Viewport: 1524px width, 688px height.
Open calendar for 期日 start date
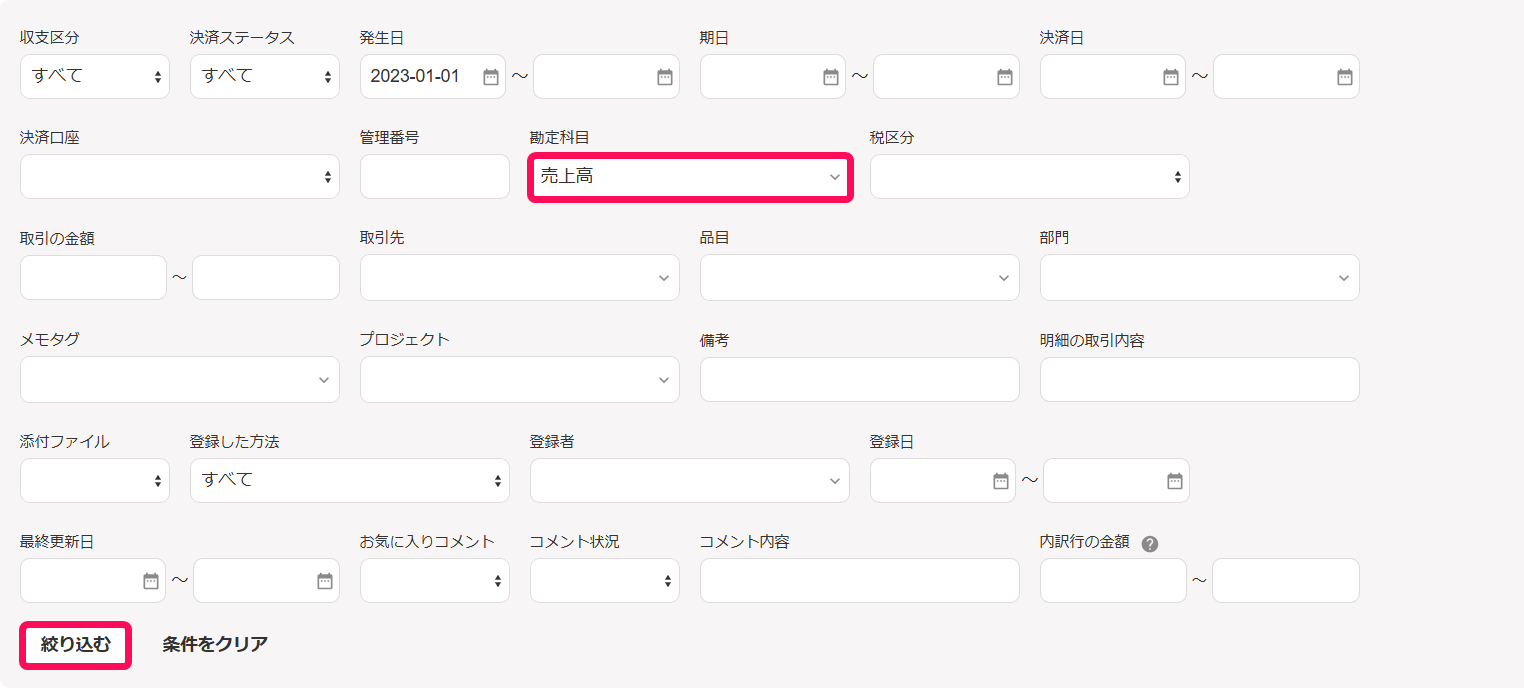coord(831,77)
